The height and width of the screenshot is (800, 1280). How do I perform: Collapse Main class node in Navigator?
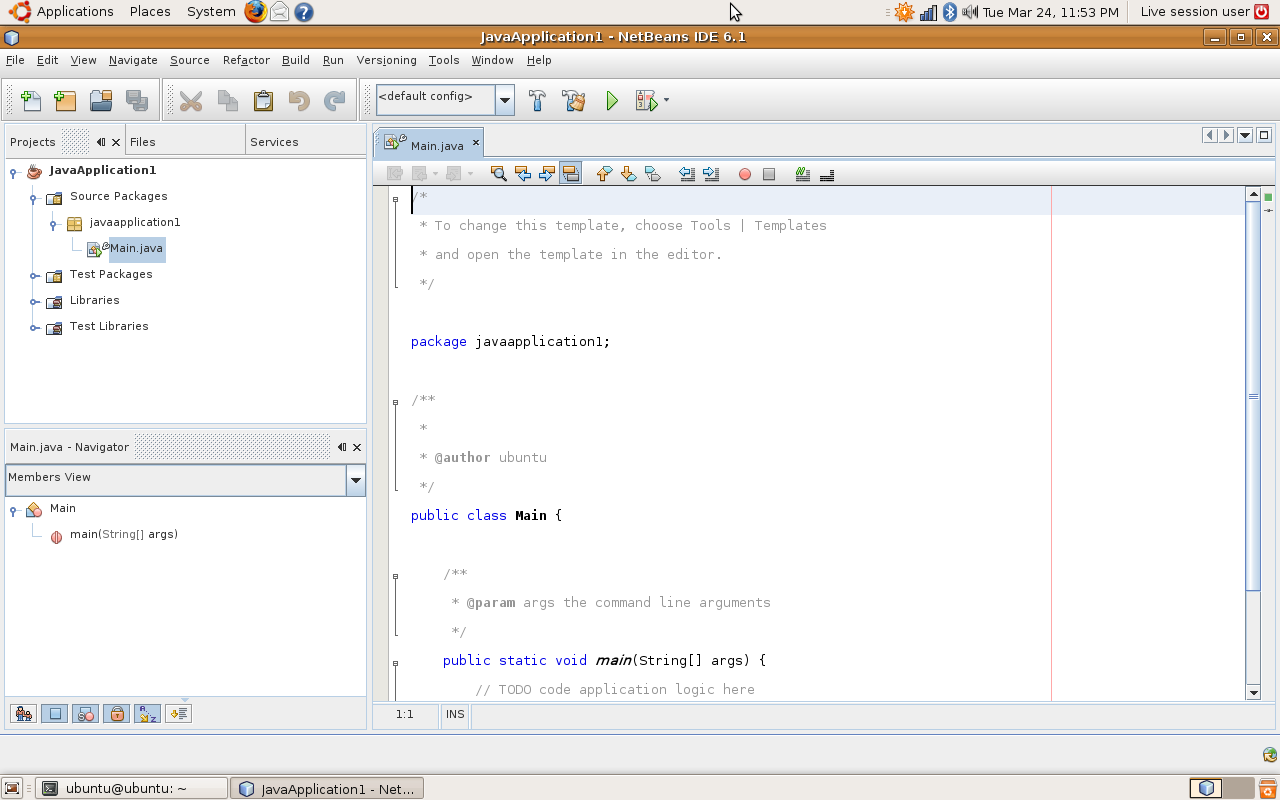point(14,510)
